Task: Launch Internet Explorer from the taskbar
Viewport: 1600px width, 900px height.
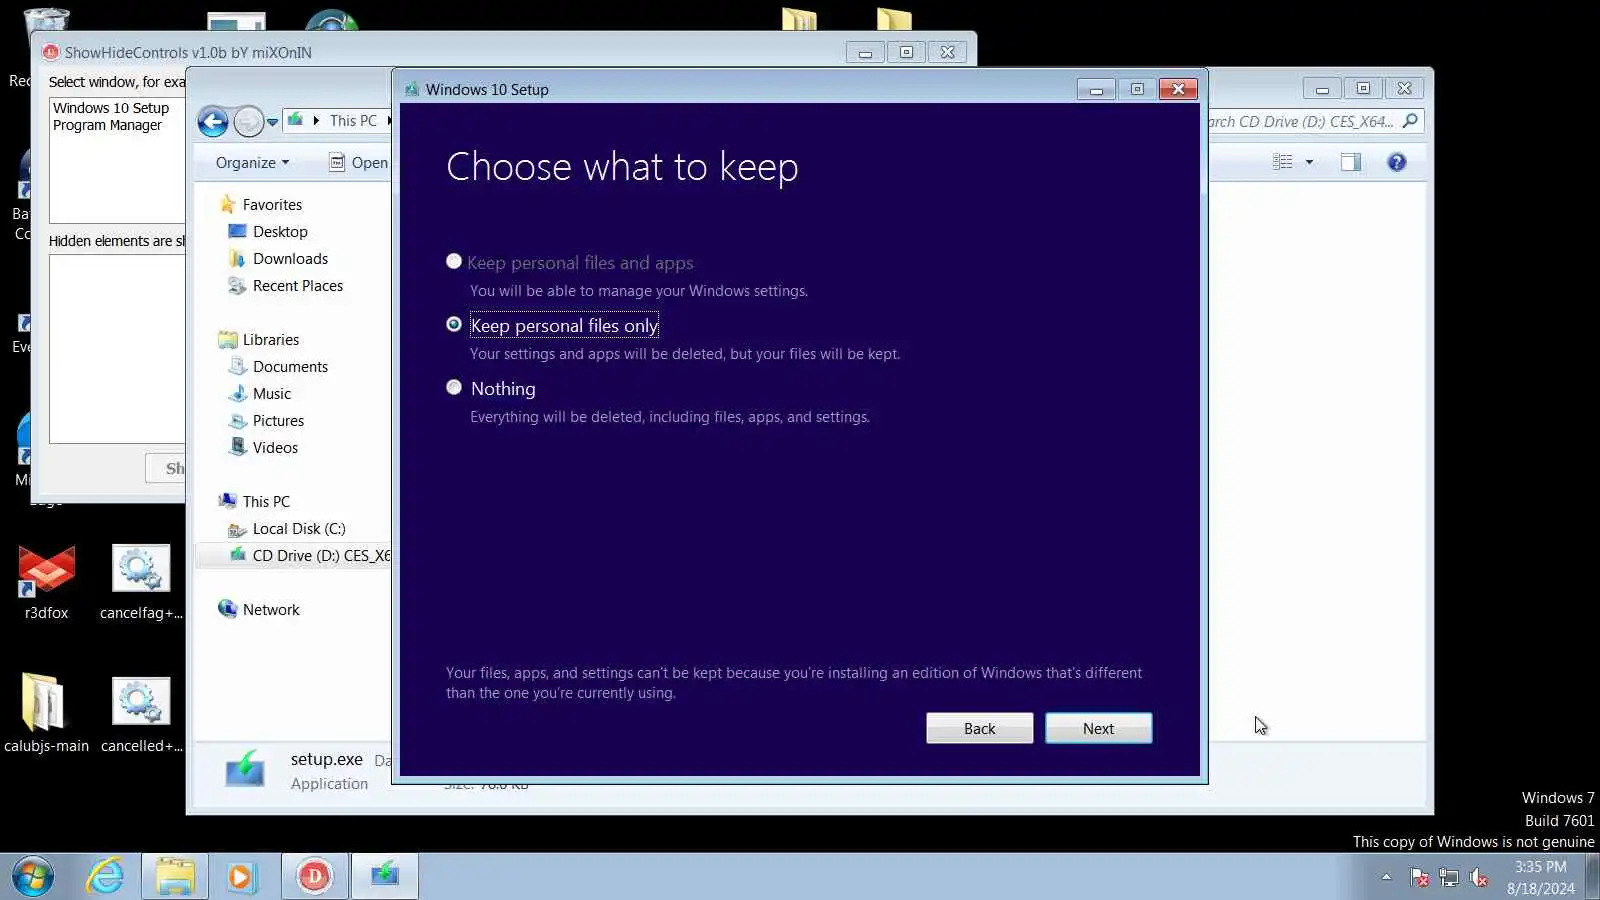Action: coord(105,877)
